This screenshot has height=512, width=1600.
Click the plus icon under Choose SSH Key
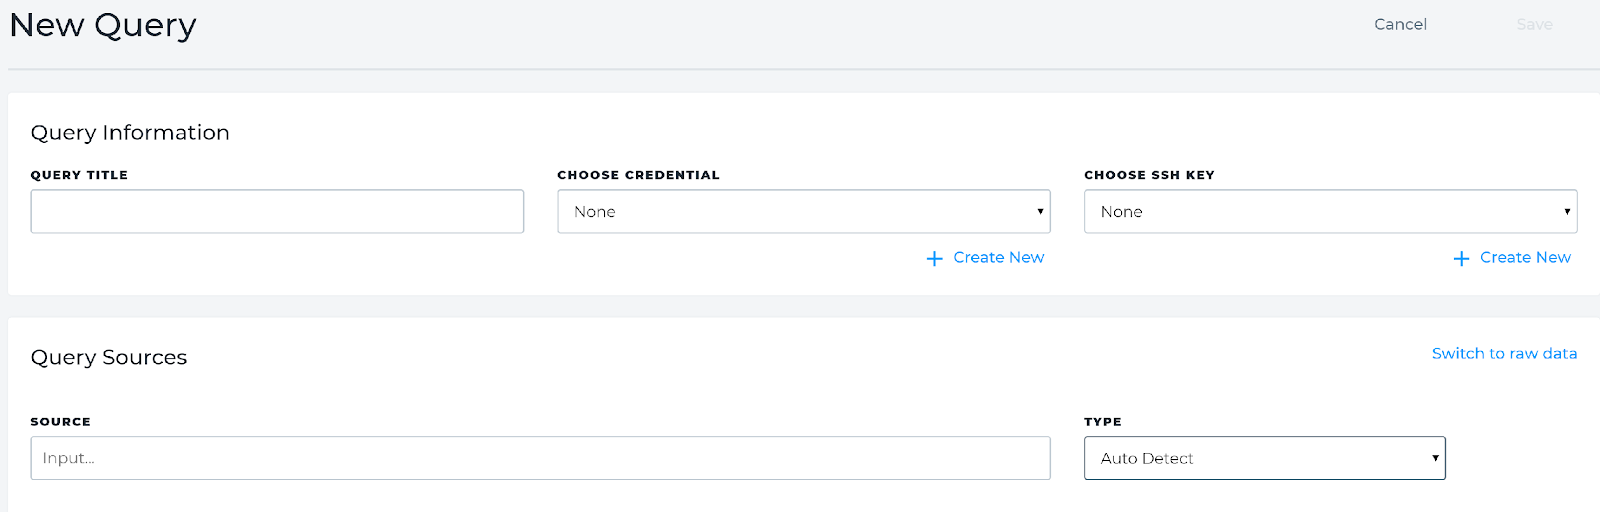pyautogui.click(x=1461, y=259)
